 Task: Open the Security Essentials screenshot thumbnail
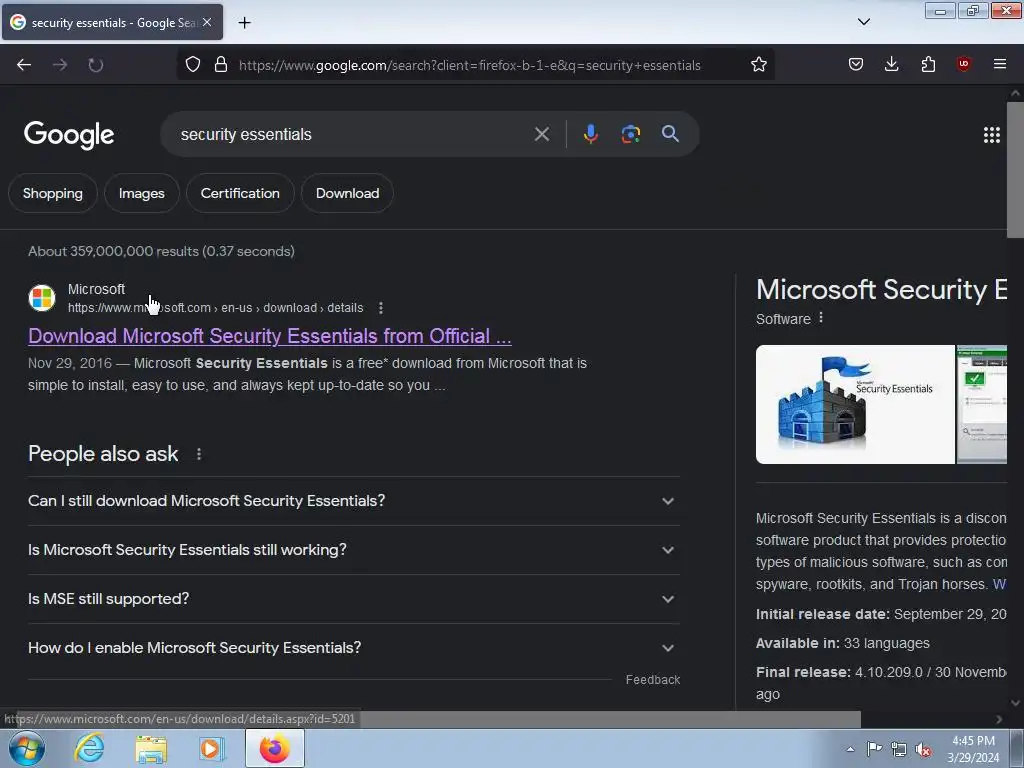tap(982, 404)
